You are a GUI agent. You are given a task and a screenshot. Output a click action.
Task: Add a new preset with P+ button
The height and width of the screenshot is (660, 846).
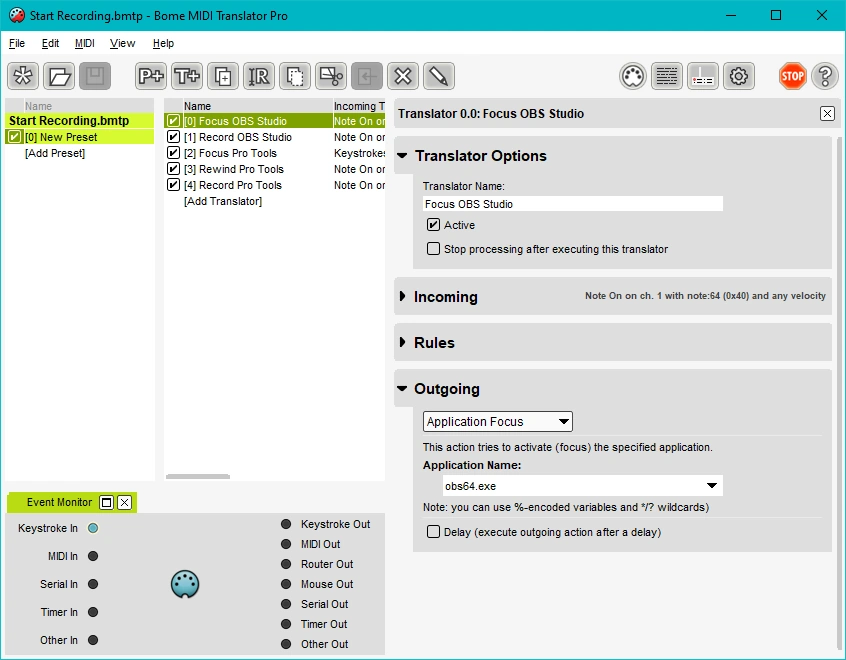pos(151,76)
